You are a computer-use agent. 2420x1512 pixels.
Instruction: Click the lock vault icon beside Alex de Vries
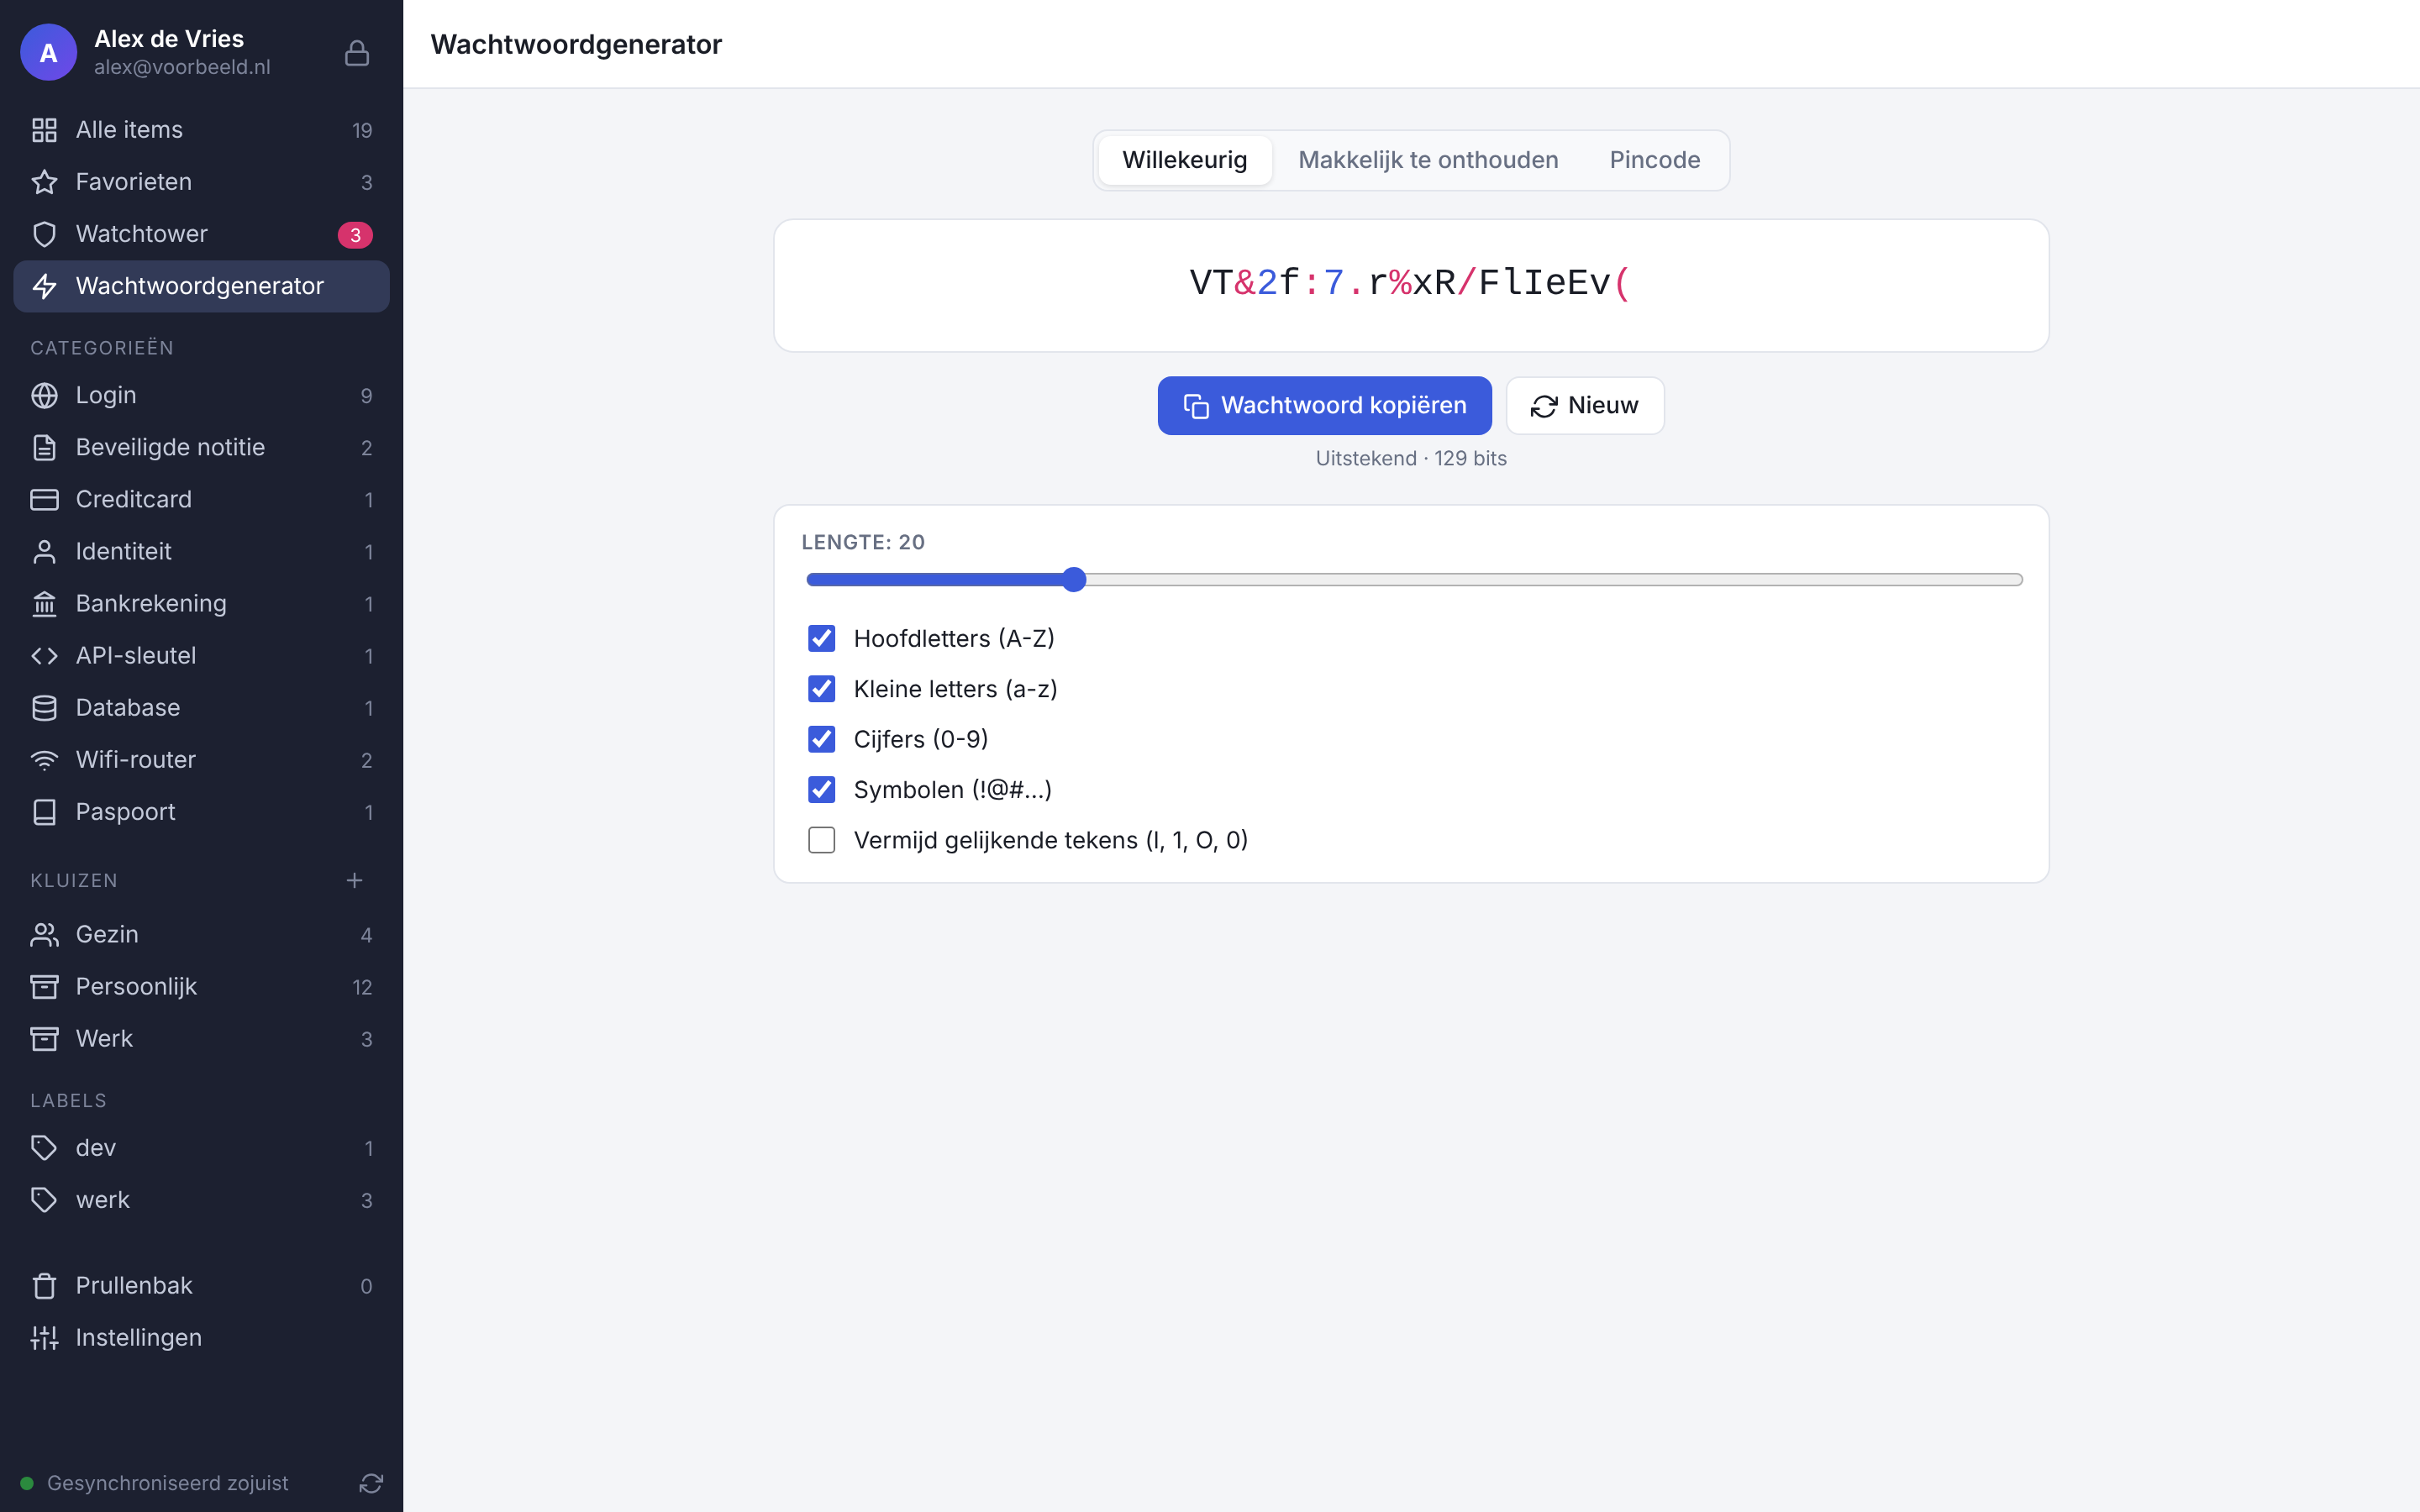[x=357, y=53]
